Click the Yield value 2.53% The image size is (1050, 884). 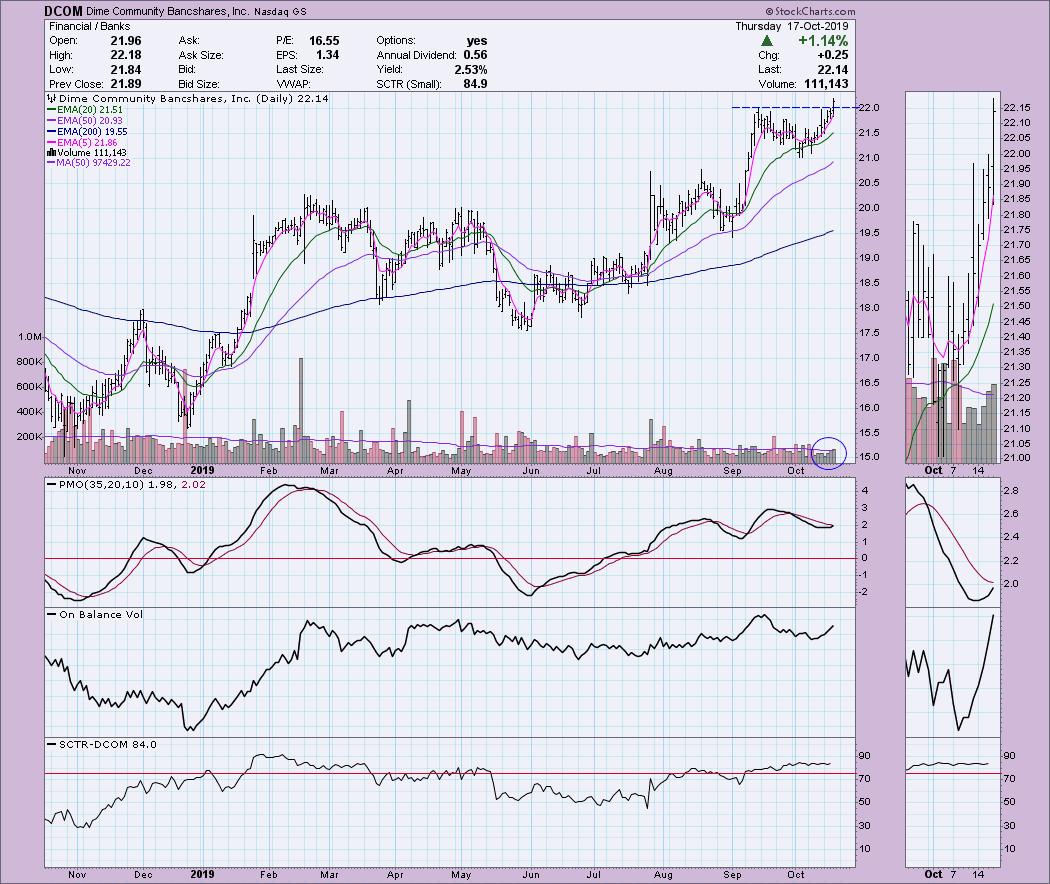(x=470, y=70)
